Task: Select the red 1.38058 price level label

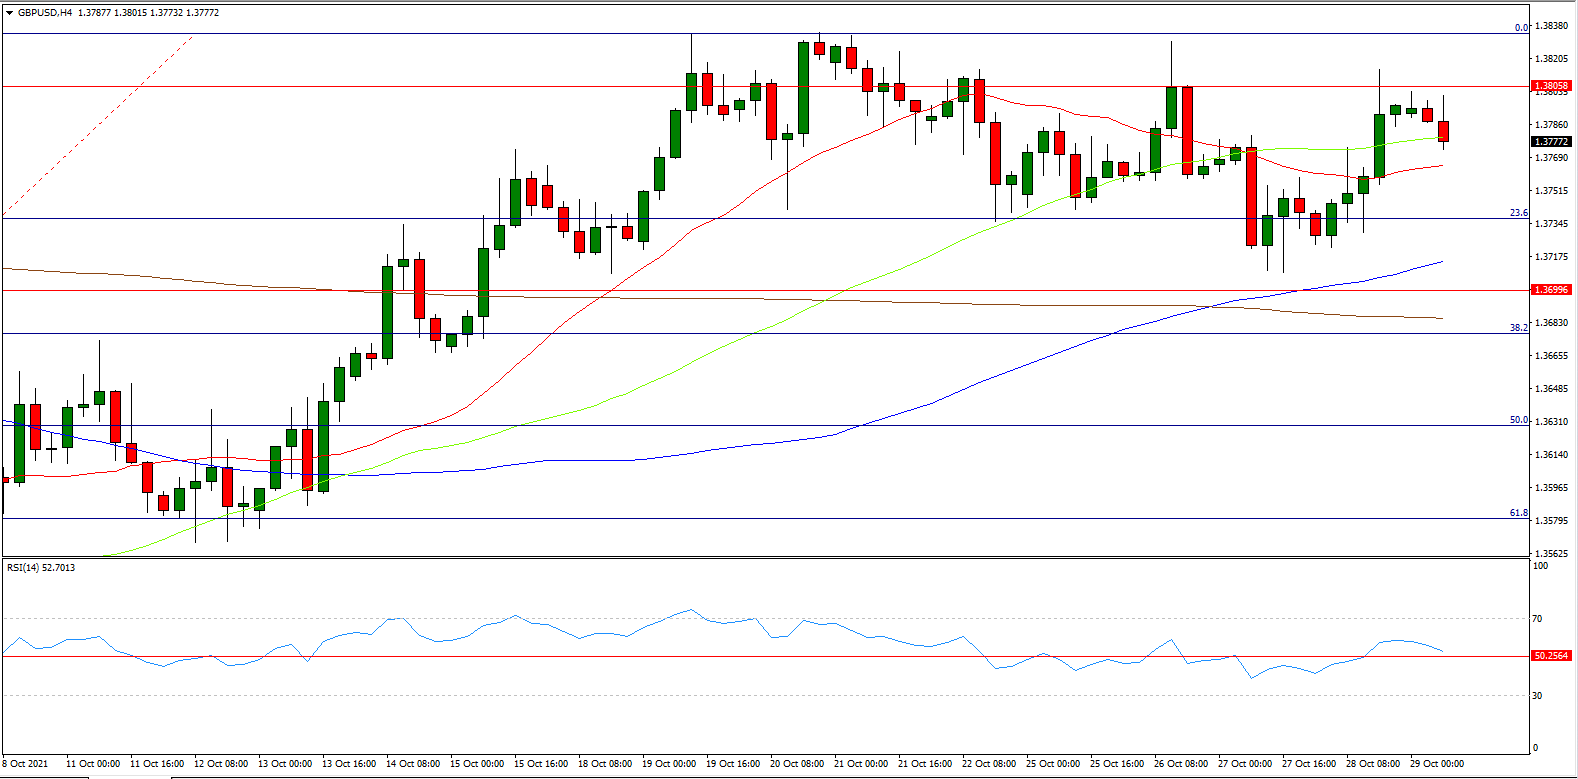Action: [1551, 86]
